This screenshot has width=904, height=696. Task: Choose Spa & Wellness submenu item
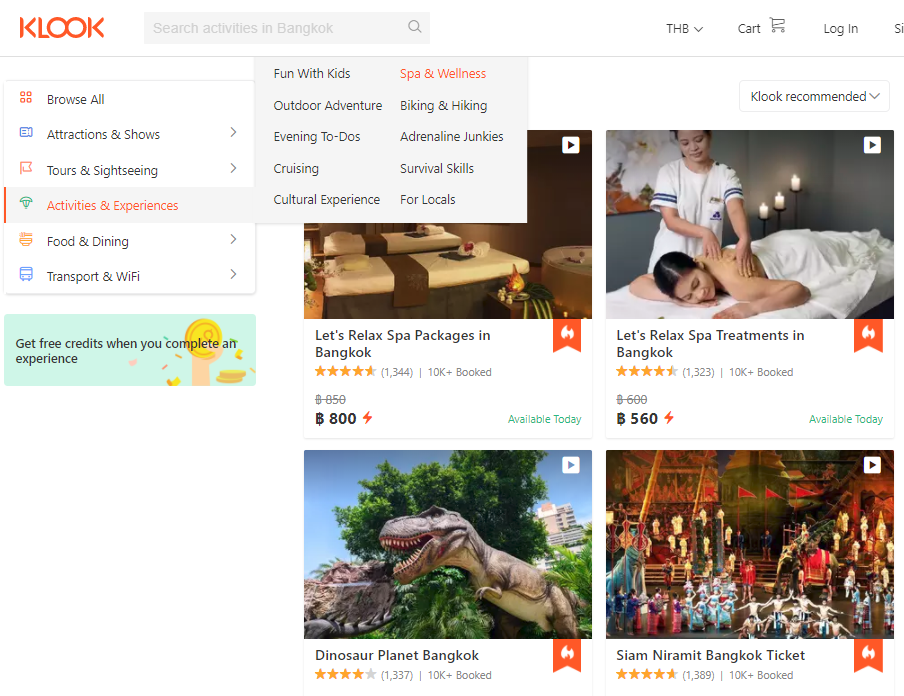pos(443,74)
